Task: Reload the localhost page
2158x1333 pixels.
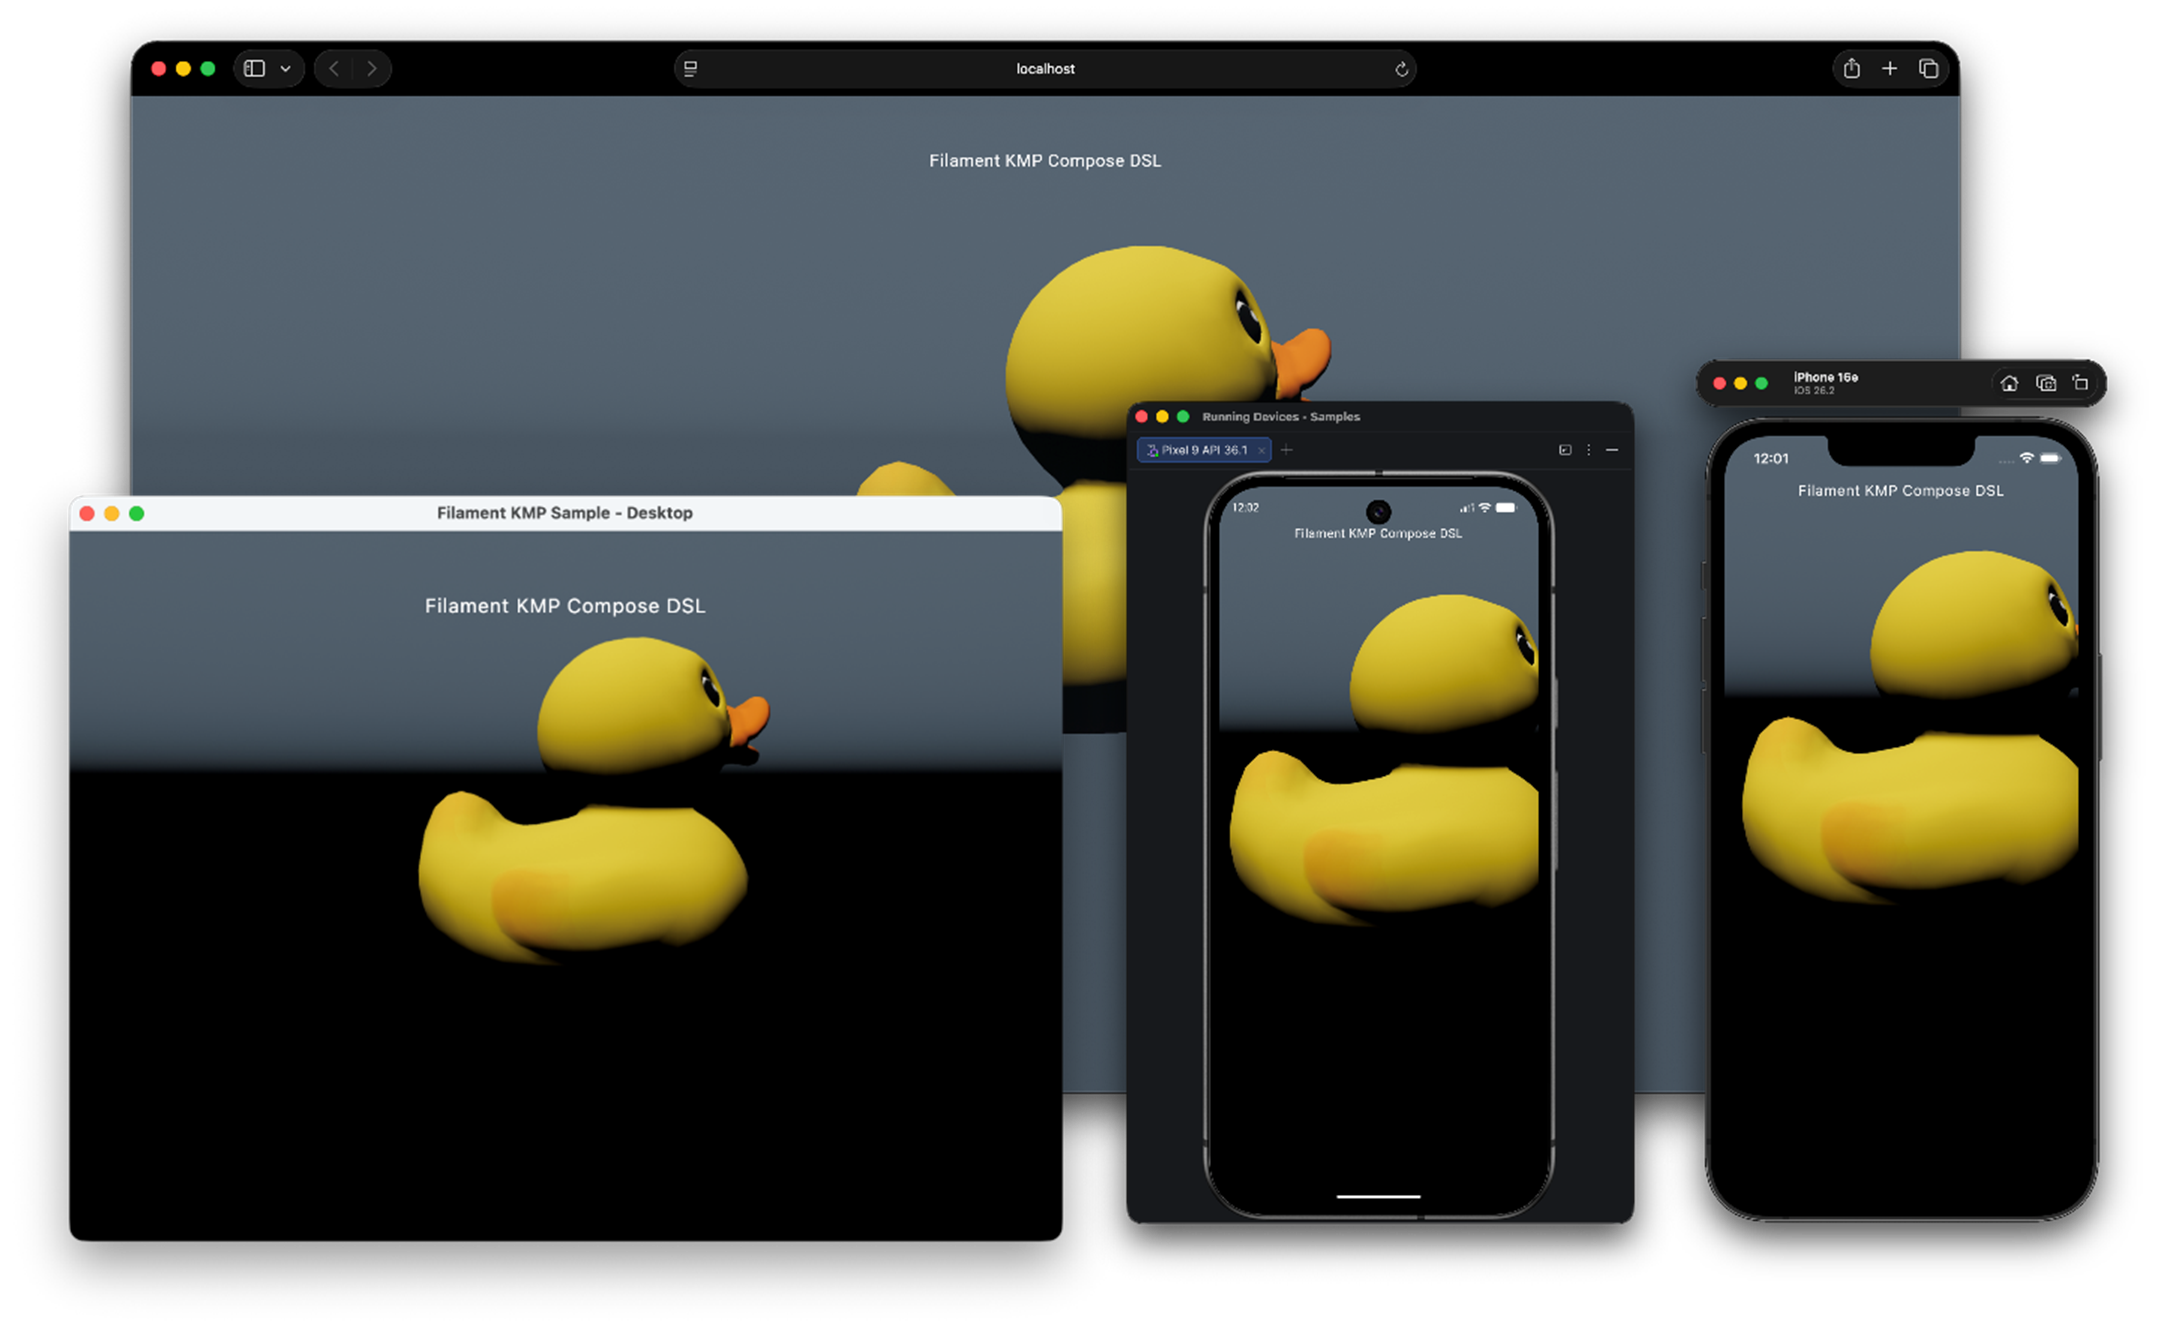Action: click(x=1401, y=69)
